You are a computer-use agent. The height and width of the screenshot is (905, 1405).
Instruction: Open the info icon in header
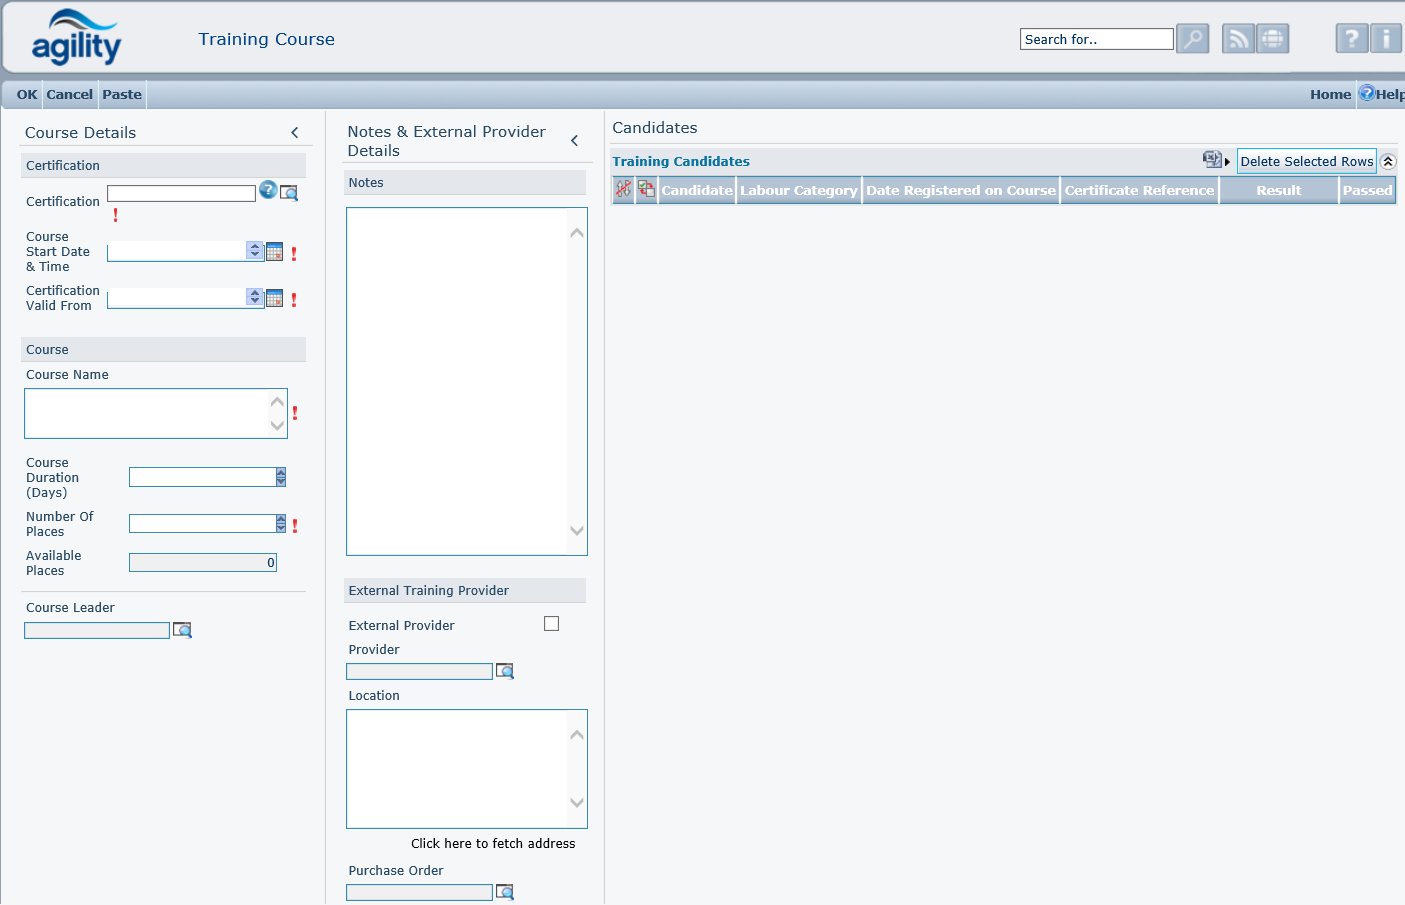[1386, 39]
